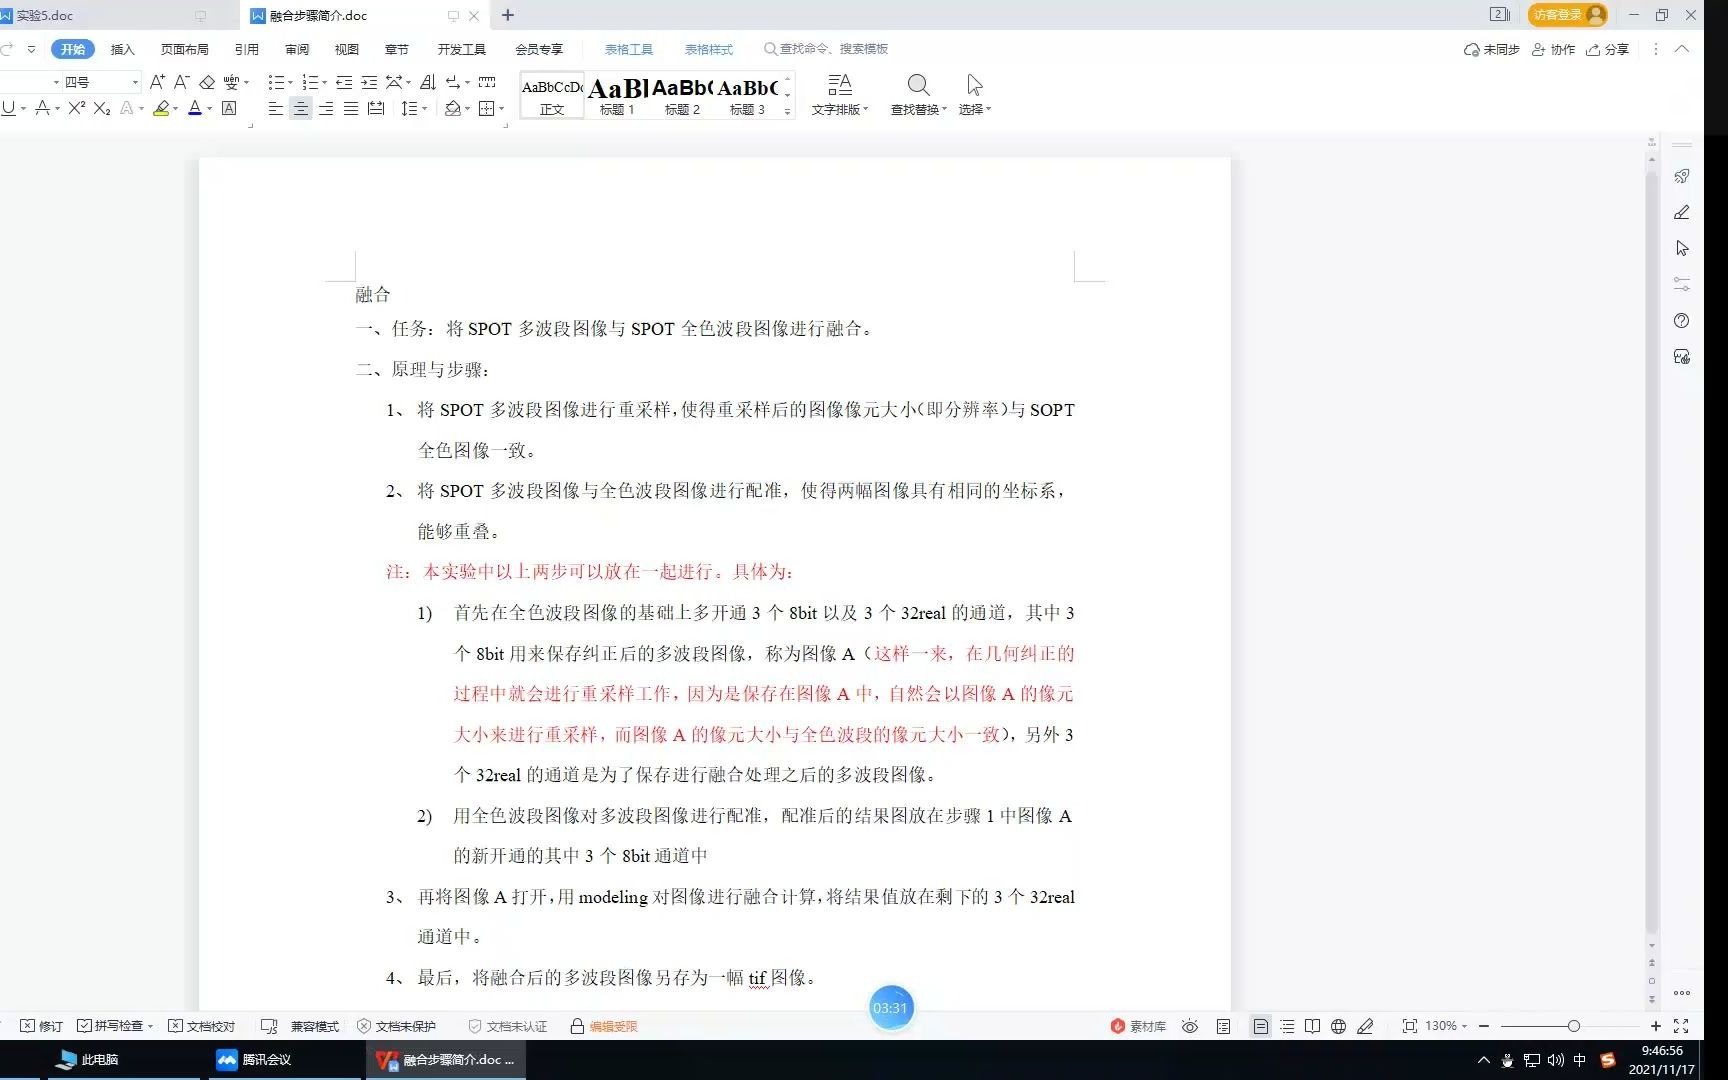The width and height of the screenshot is (1728, 1080).
Task: Open eye-protection mode in status bar
Action: (x=1190, y=1026)
